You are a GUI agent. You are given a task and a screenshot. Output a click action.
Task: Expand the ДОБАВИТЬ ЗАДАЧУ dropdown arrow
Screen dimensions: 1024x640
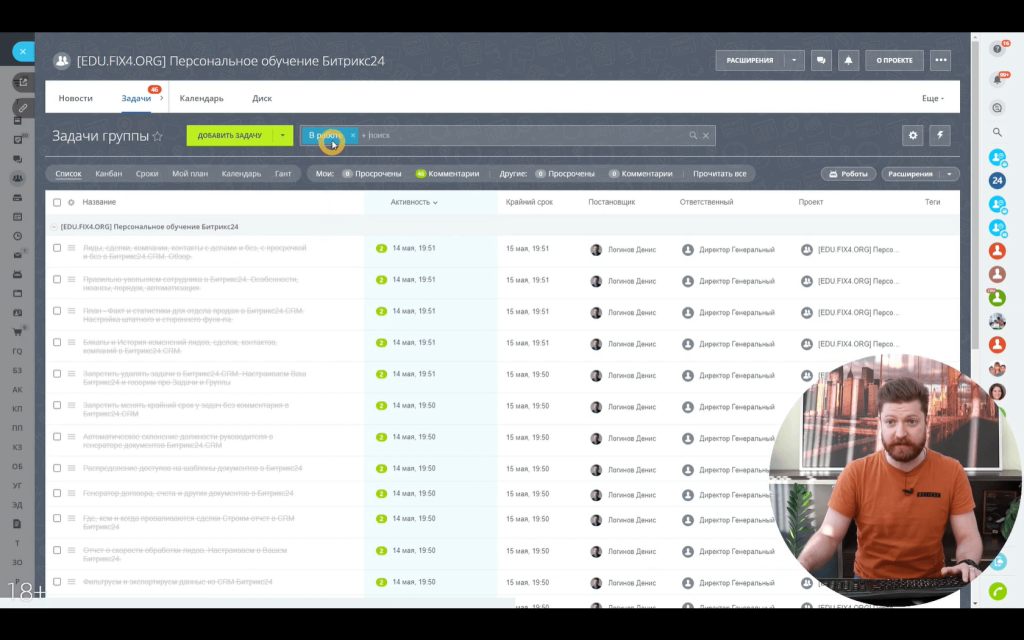(x=283, y=135)
